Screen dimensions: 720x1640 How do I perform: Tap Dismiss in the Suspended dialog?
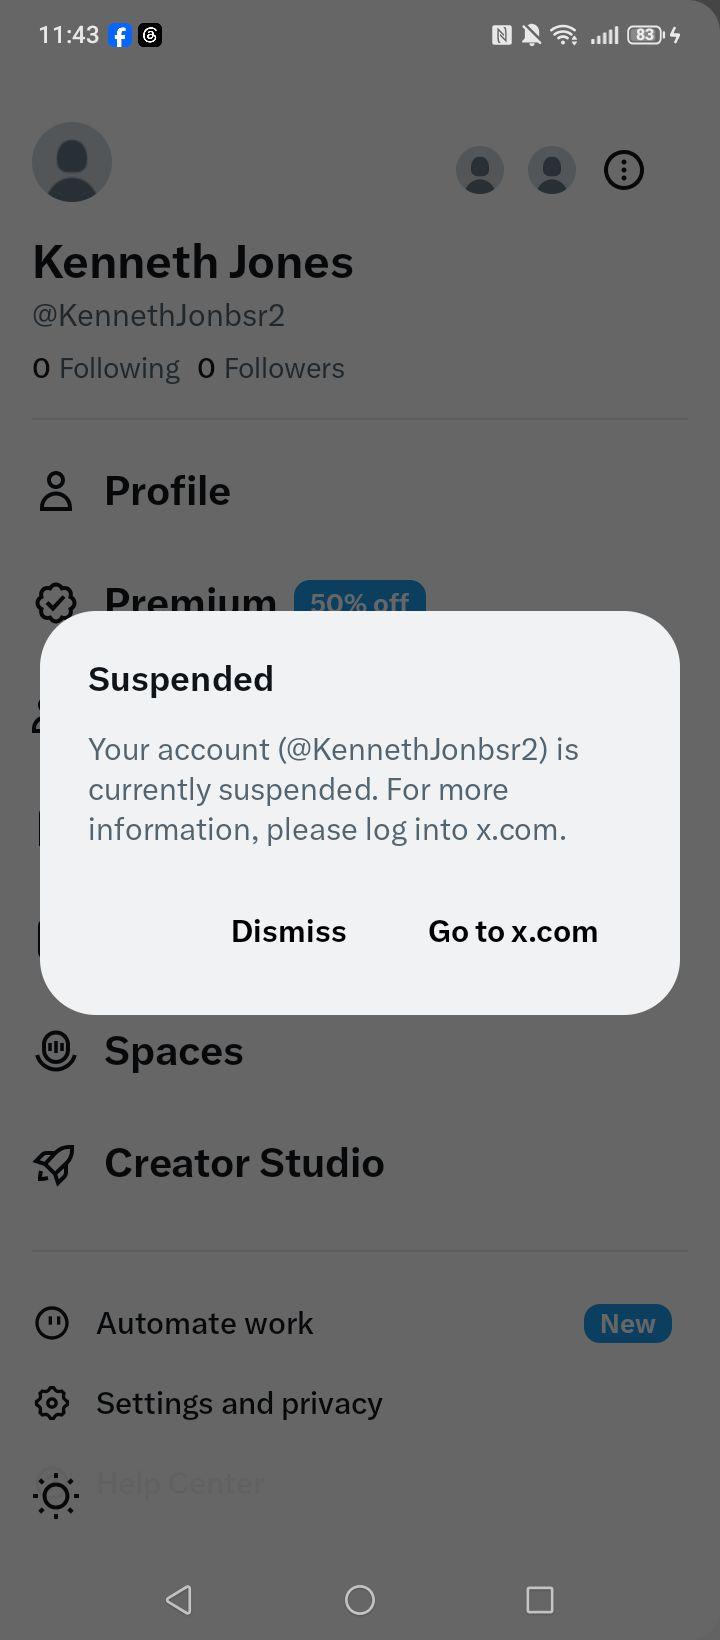(x=288, y=931)
